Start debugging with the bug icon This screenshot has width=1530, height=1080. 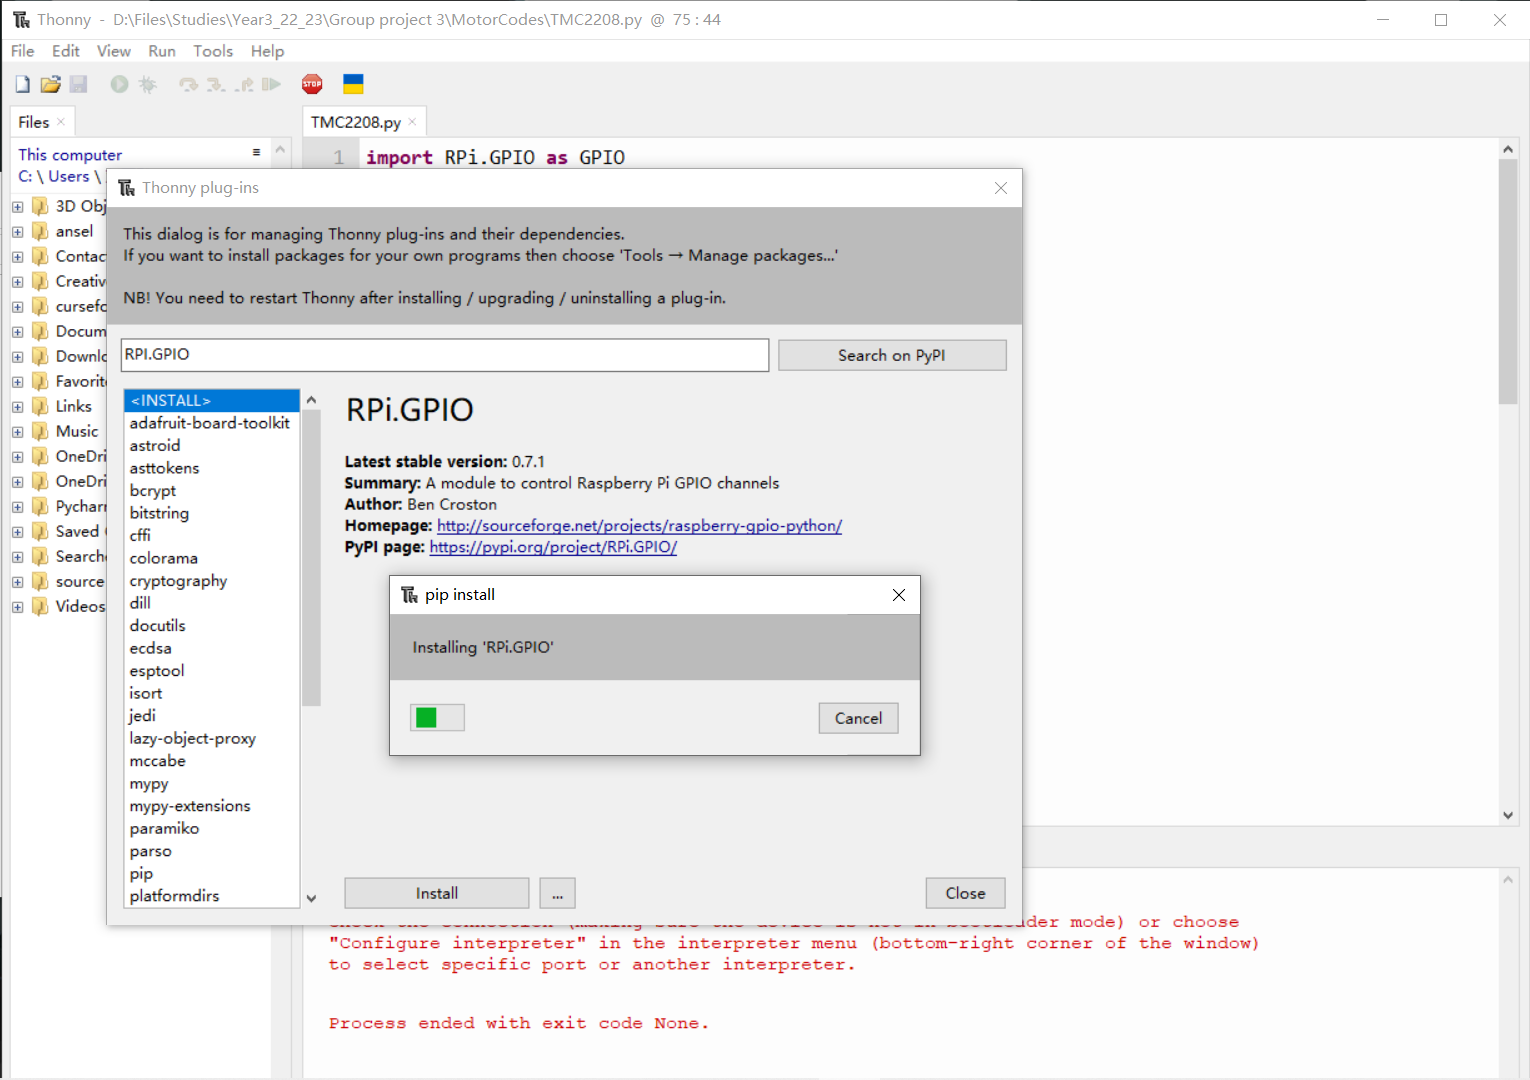tap(147, 84)
